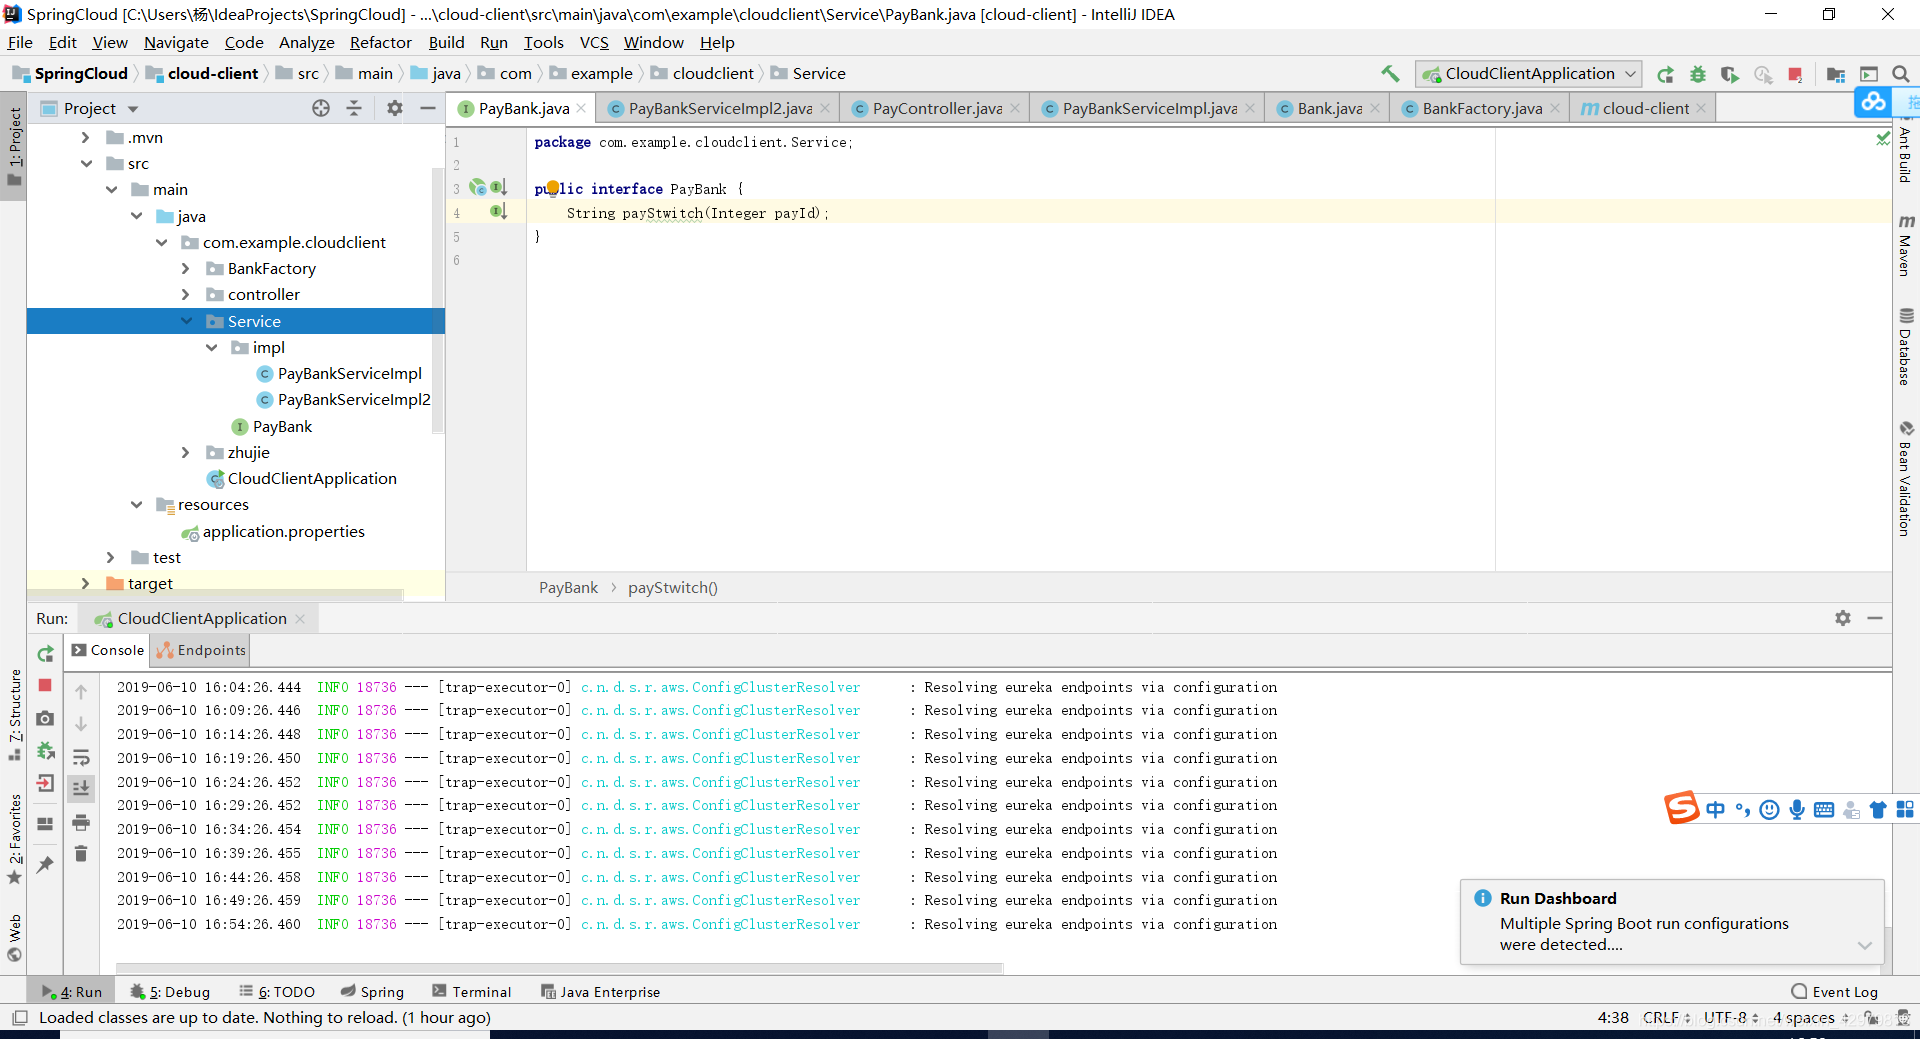Click the implementations gutter icon on line 4
The height and width of the screenshot is (1039, 1920).
(499, 211)
